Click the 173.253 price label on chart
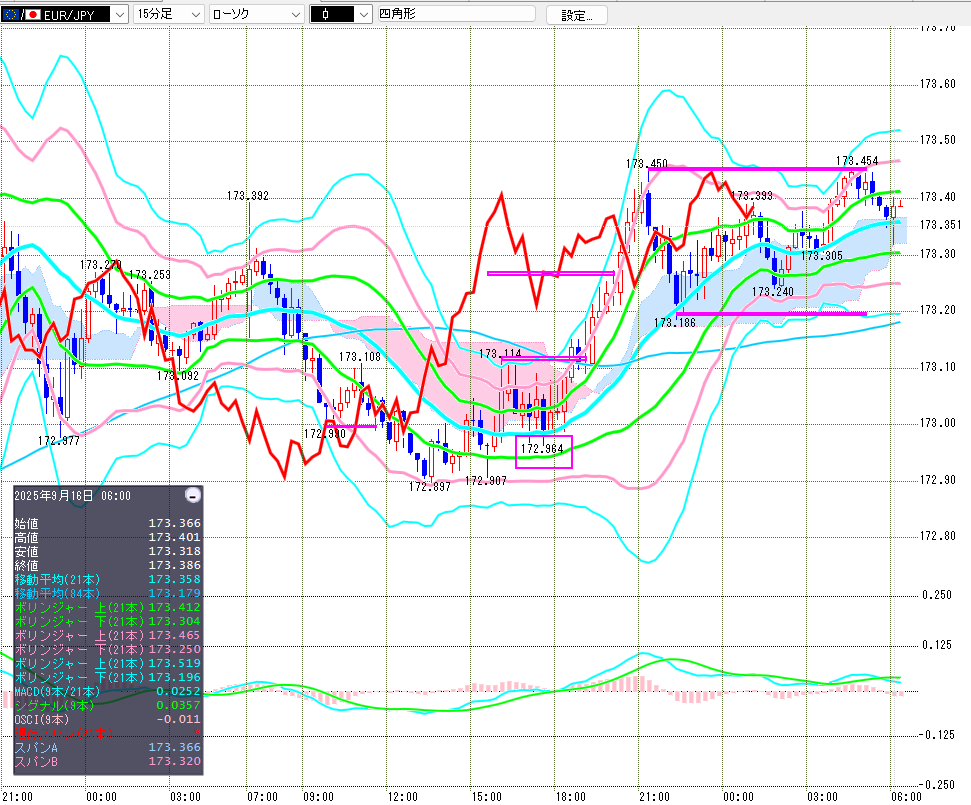The height and width of the screenshot is (805, 971). [x=150, y=274]
